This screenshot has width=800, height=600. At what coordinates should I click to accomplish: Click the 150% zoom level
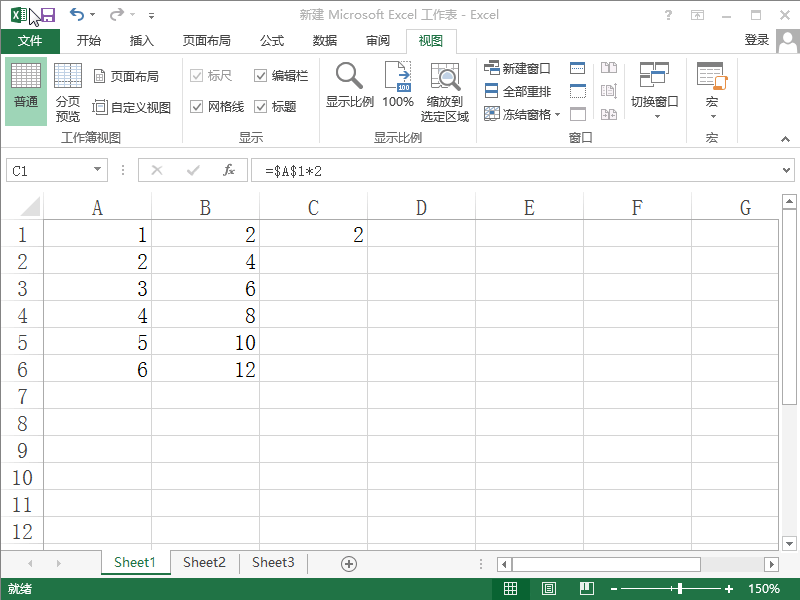click(764, 589)
